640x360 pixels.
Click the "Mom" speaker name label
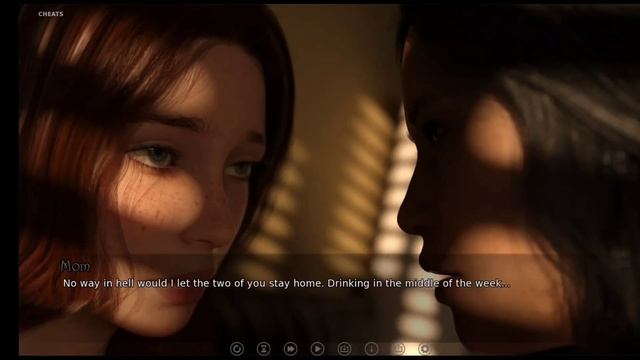pyautogui.click(x=76, y=266)
